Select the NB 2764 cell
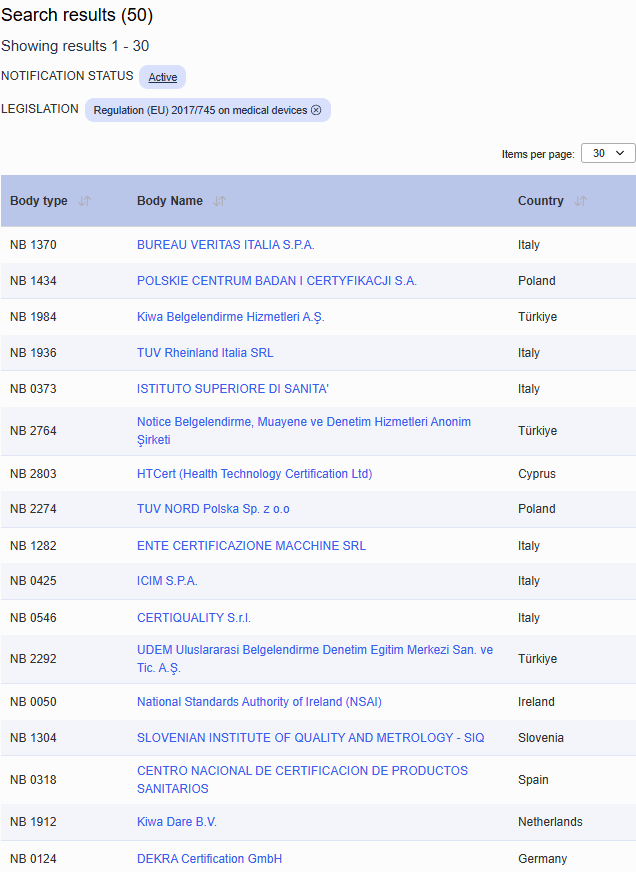This screenshot has height=872, width=636. pyautogui.click(x=33, y=431)
